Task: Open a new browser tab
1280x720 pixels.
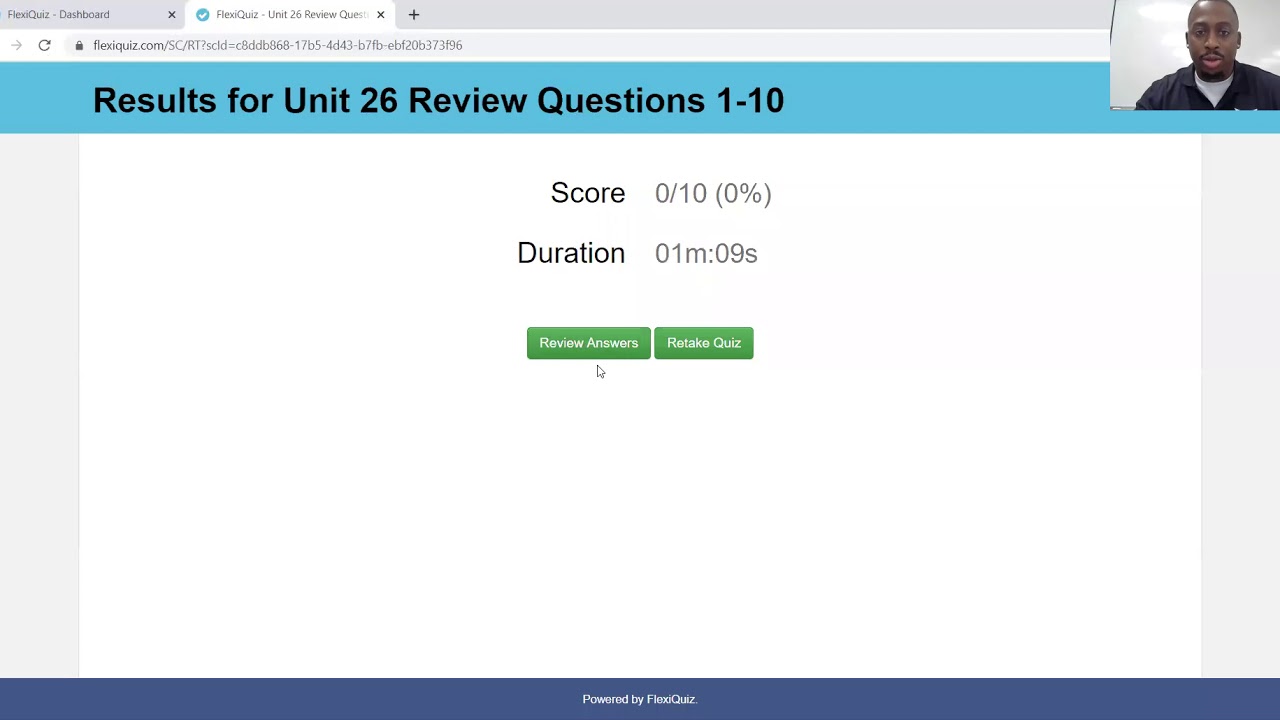Action: click(414, 15)
